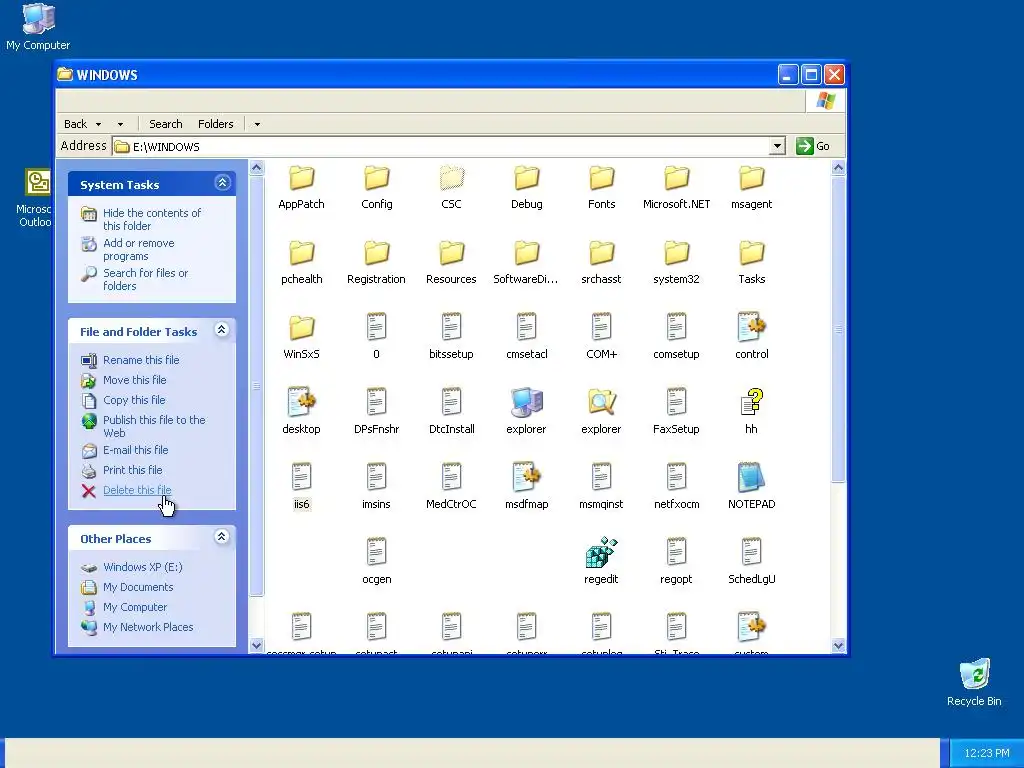This screenshot has height=768, width=1024.
Task: Open Microsoft Outlook desktop shortcut
Action: pyautogui.click(x=36, y=199)
